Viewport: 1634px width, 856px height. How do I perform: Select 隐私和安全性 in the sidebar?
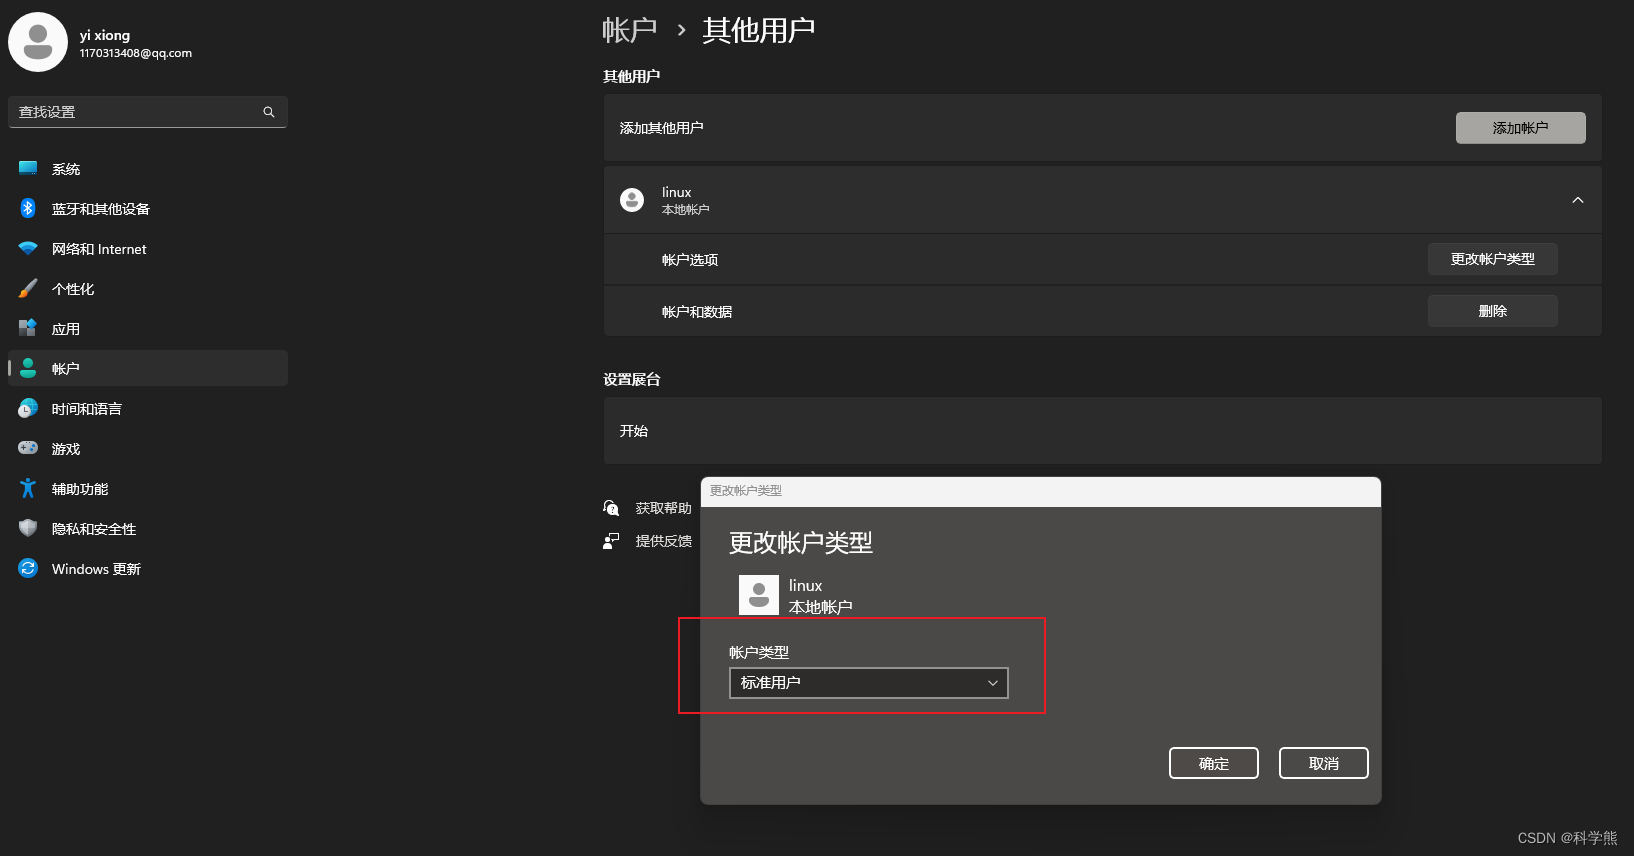(148, 529)
